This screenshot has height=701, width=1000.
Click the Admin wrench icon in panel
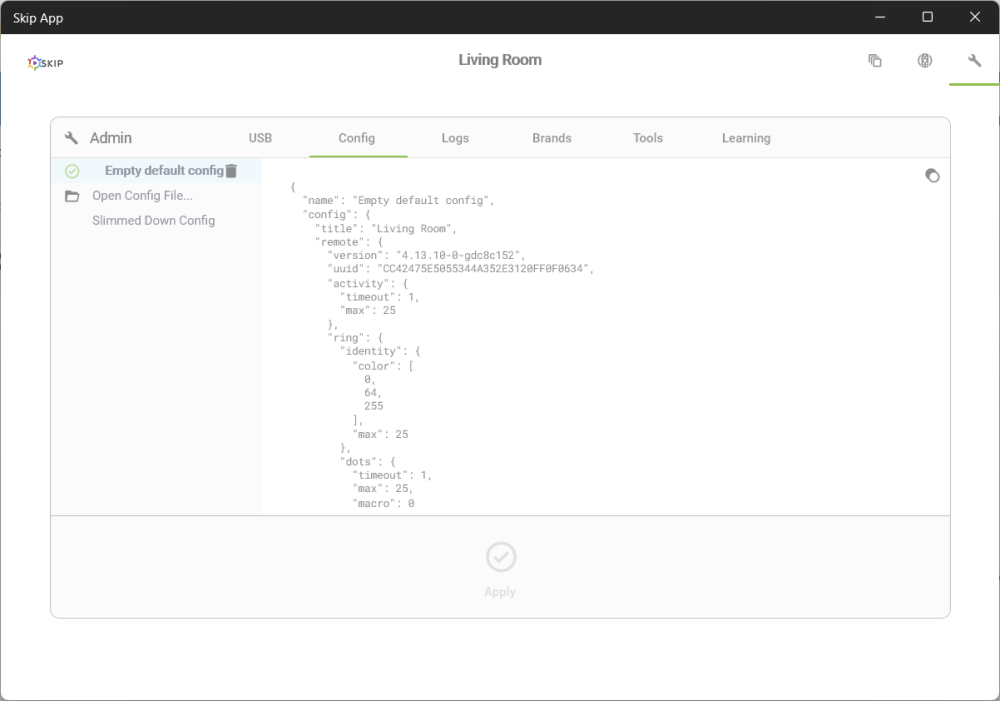tap(71, 138)
